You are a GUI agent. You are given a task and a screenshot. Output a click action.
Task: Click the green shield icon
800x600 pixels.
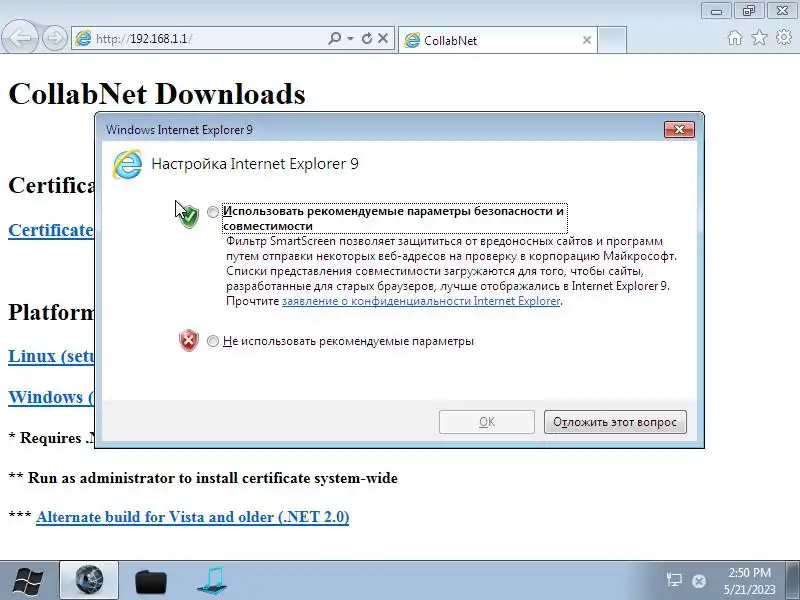coord(189,216)
